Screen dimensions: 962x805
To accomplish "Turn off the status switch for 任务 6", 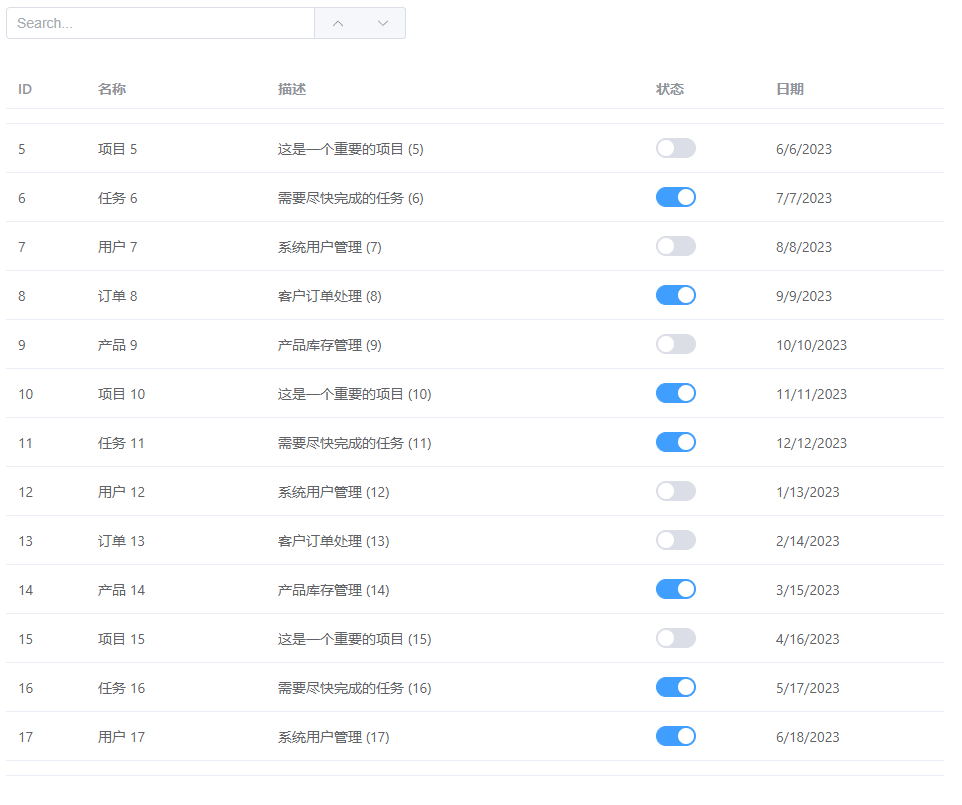I will click(x=675, y=198).
